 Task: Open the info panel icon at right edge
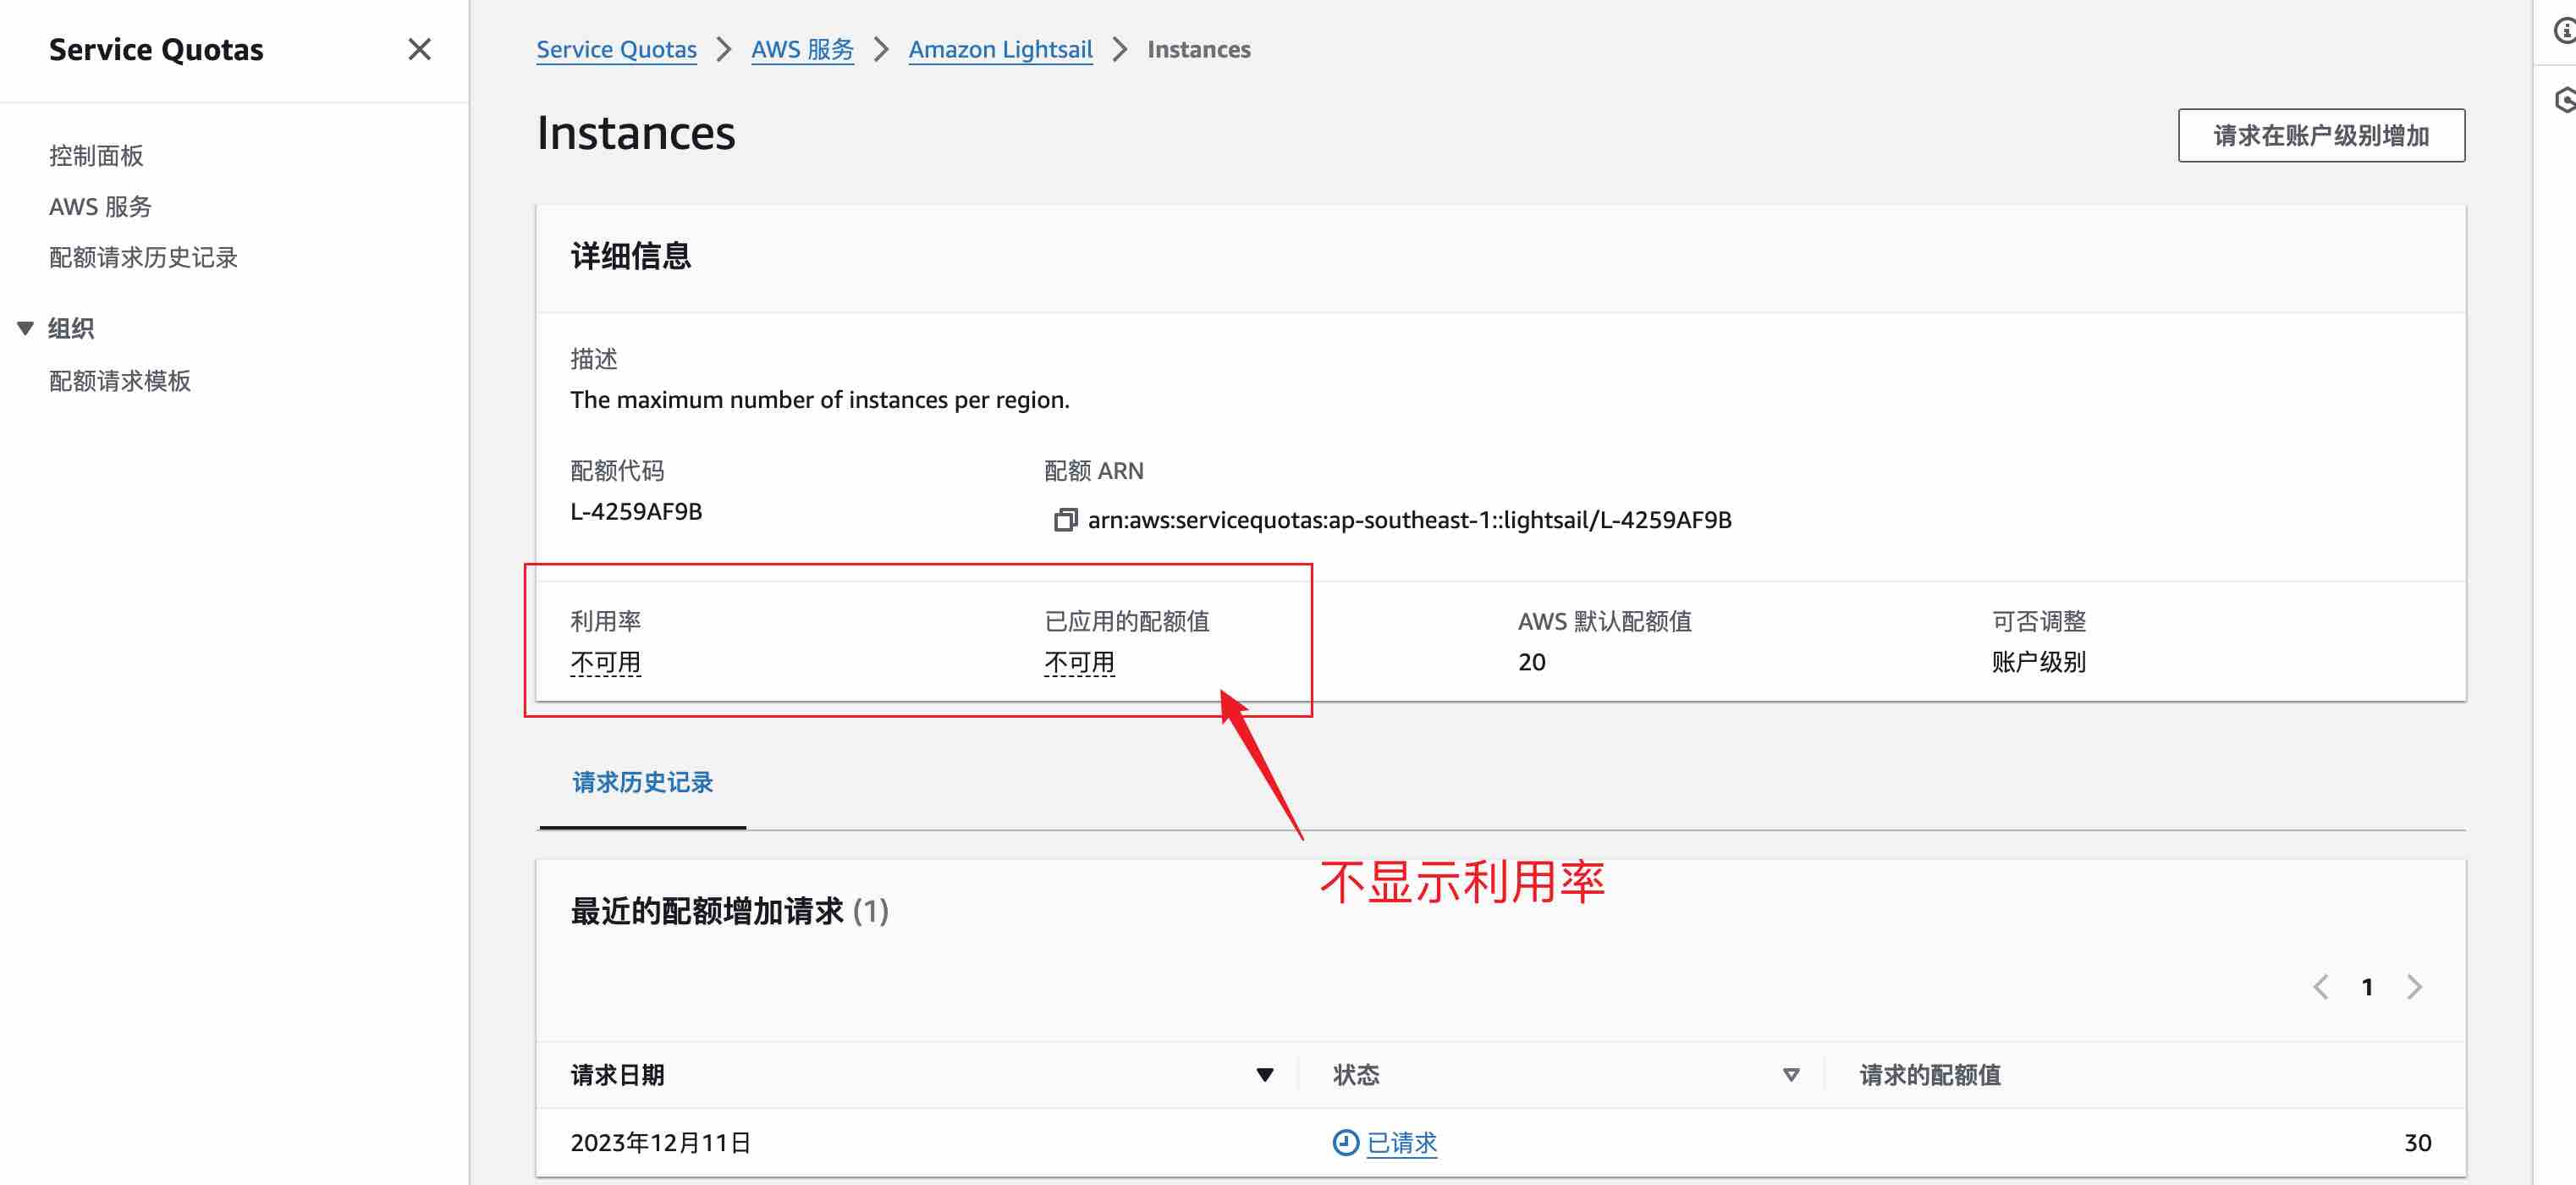[2563, 32]
